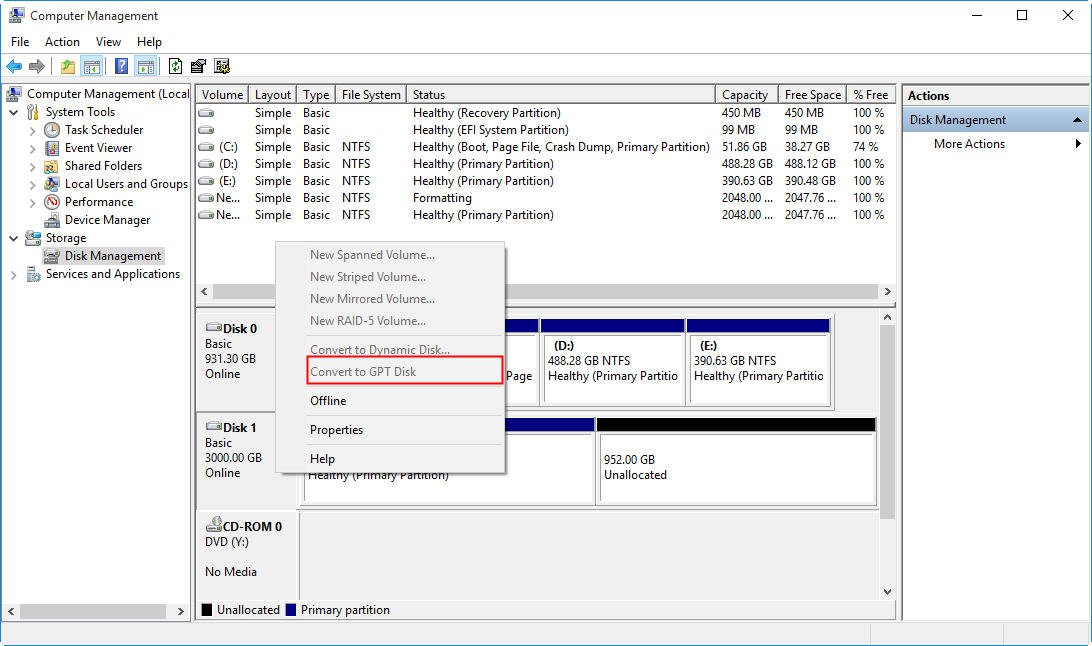Click tree pane scrollbar right arrow

180,611
